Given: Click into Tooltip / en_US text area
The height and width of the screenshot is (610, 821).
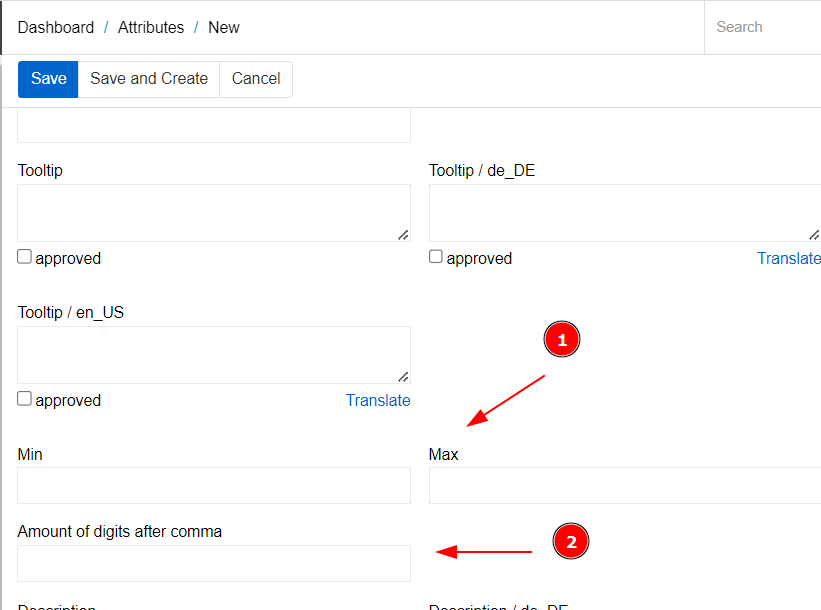Looking at the screenshot, I should point(214,355).
